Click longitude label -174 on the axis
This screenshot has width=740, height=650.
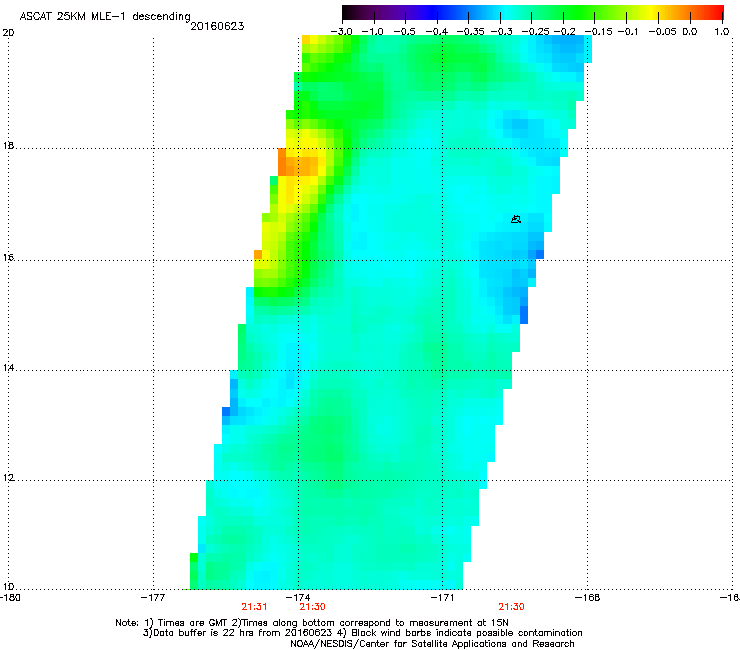pyautogui.click(x=298, y=598)
